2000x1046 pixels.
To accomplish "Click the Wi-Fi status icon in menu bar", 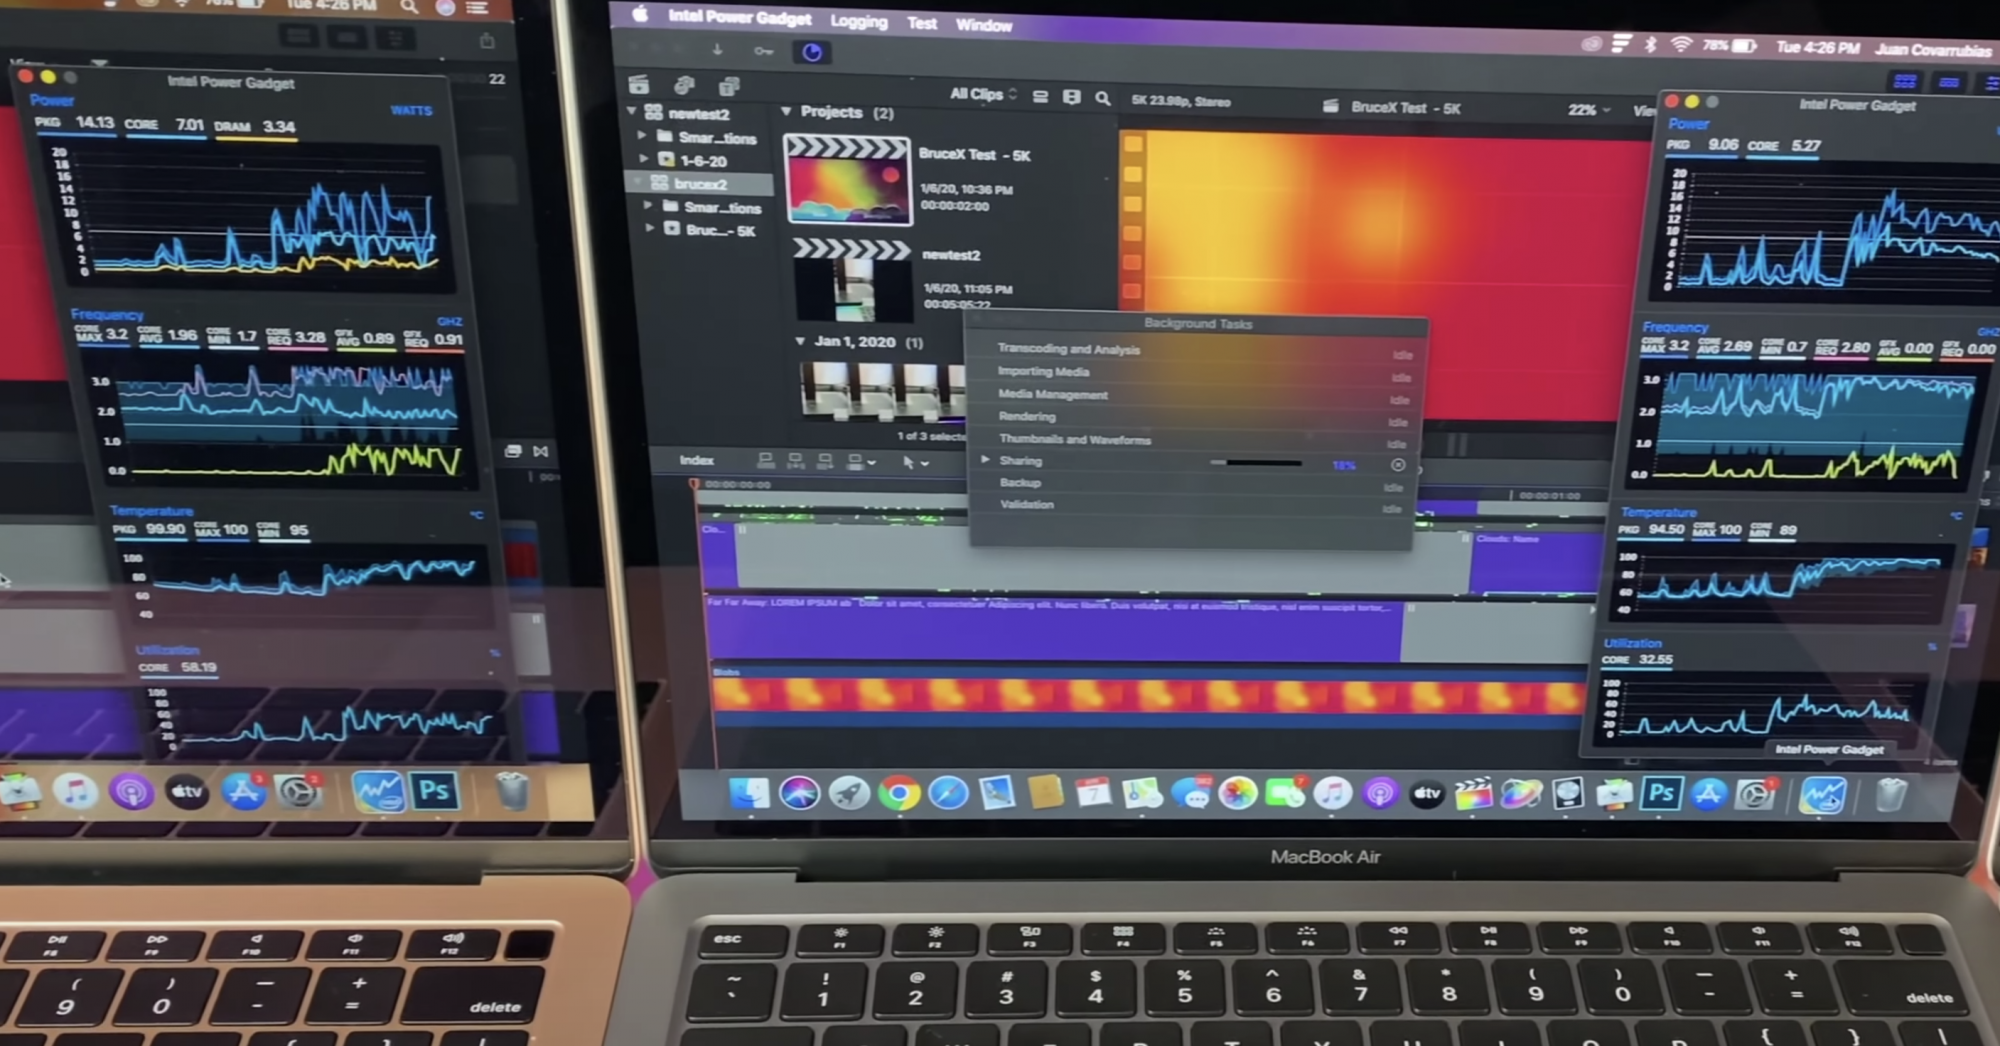I will [x=1681, y=45].
